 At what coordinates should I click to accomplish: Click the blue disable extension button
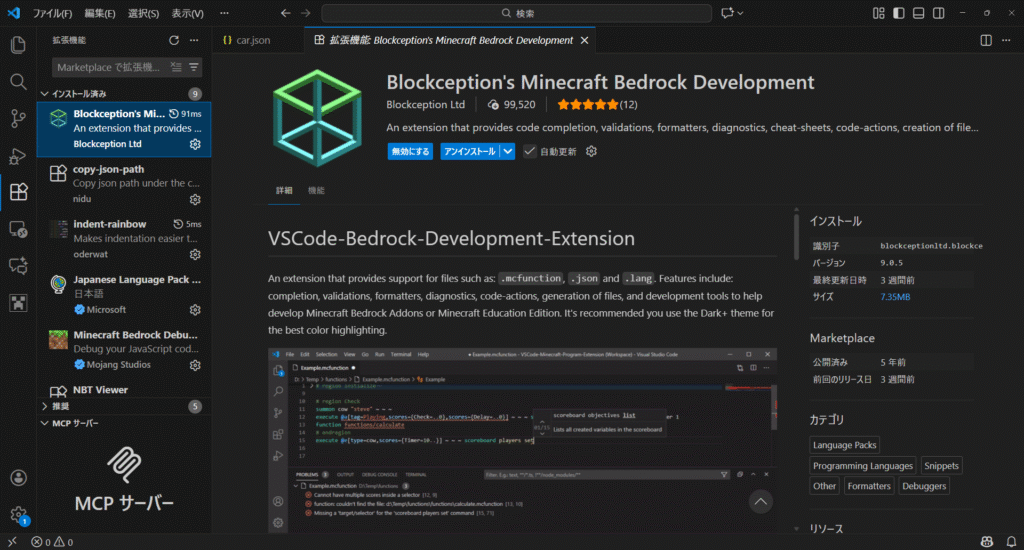[x=410, y=151]
